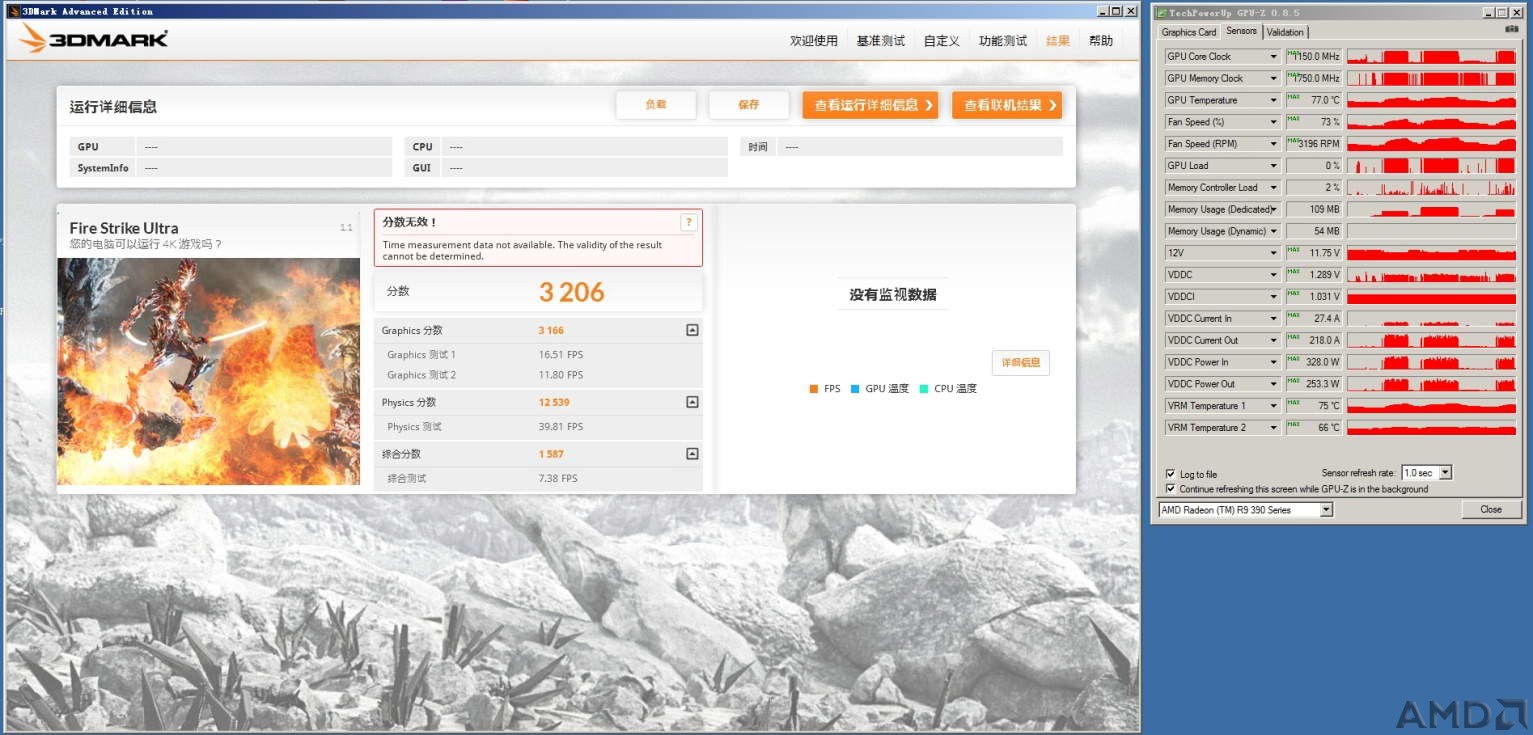Image resolution: width=1533 pixels, height=735 pixels.
Task: Click the orange 查看联机结果 button
Action: click(1007, 105)
